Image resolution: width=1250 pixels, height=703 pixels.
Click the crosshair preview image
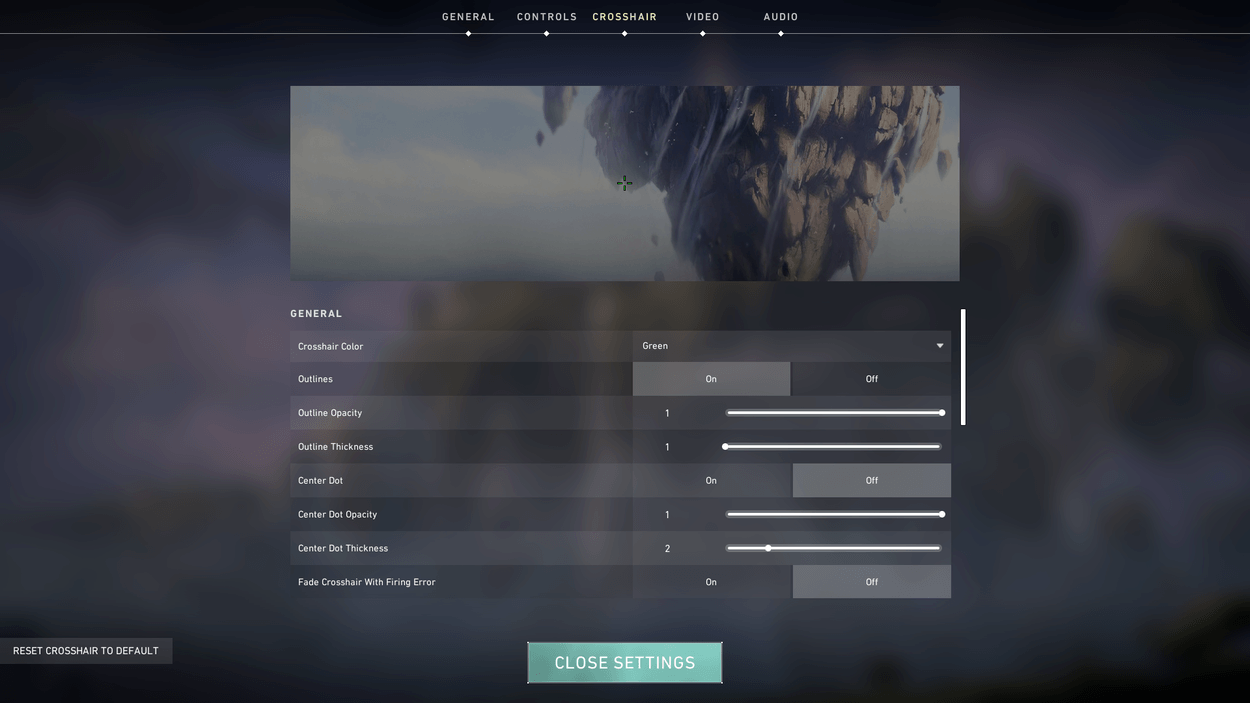coord(624,183)
